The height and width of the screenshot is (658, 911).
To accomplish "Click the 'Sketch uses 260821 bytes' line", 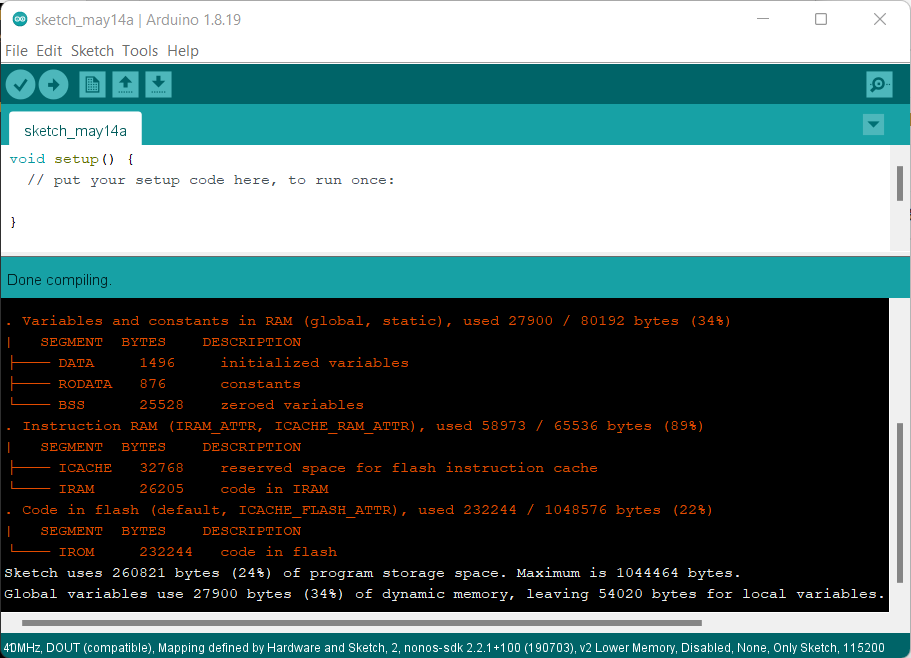I will 372,573.
